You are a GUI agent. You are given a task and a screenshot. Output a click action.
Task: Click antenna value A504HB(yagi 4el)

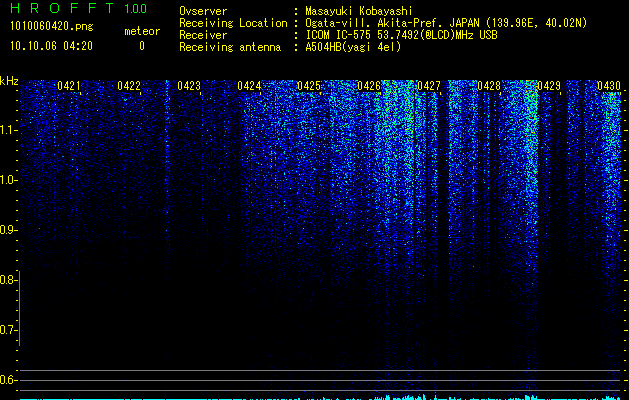[353, 47]
